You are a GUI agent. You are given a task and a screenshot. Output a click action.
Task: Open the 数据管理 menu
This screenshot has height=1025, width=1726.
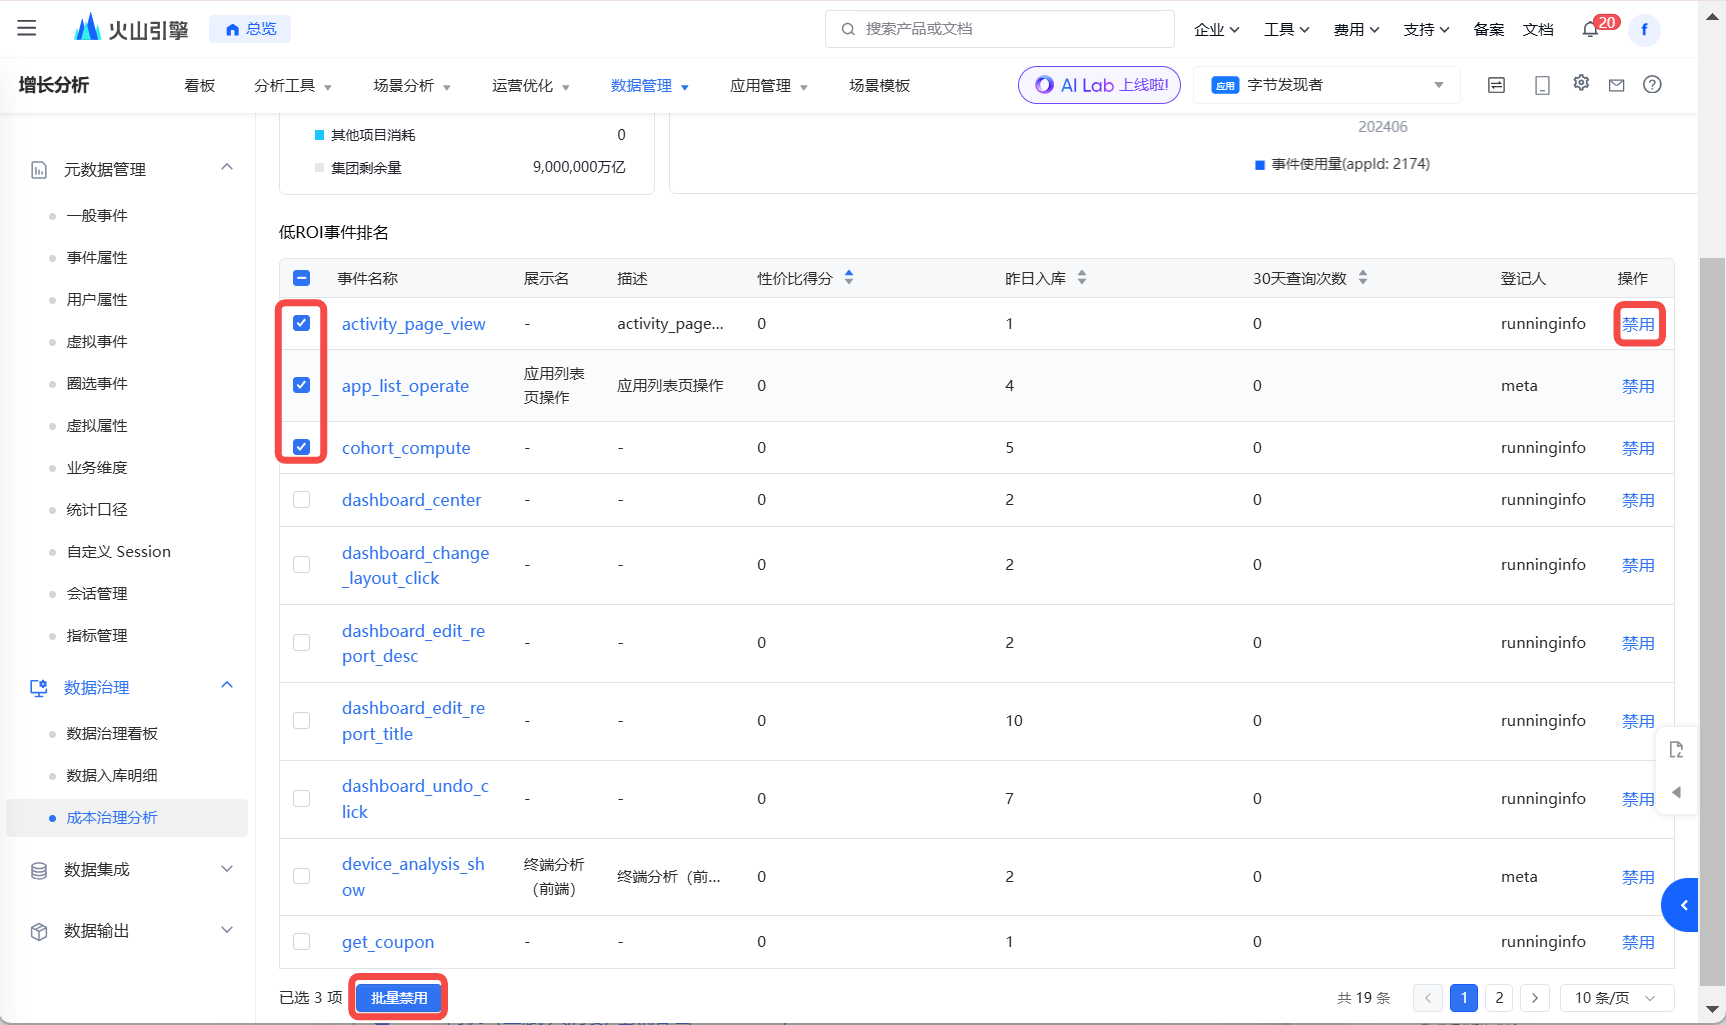[x=650, y=86]
